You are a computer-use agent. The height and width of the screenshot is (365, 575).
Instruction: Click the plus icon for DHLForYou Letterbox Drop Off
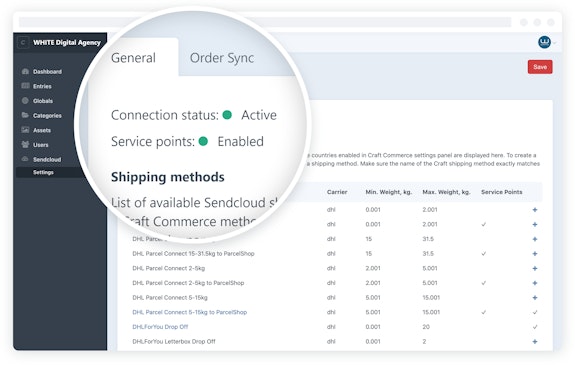[x=535, y=342]
